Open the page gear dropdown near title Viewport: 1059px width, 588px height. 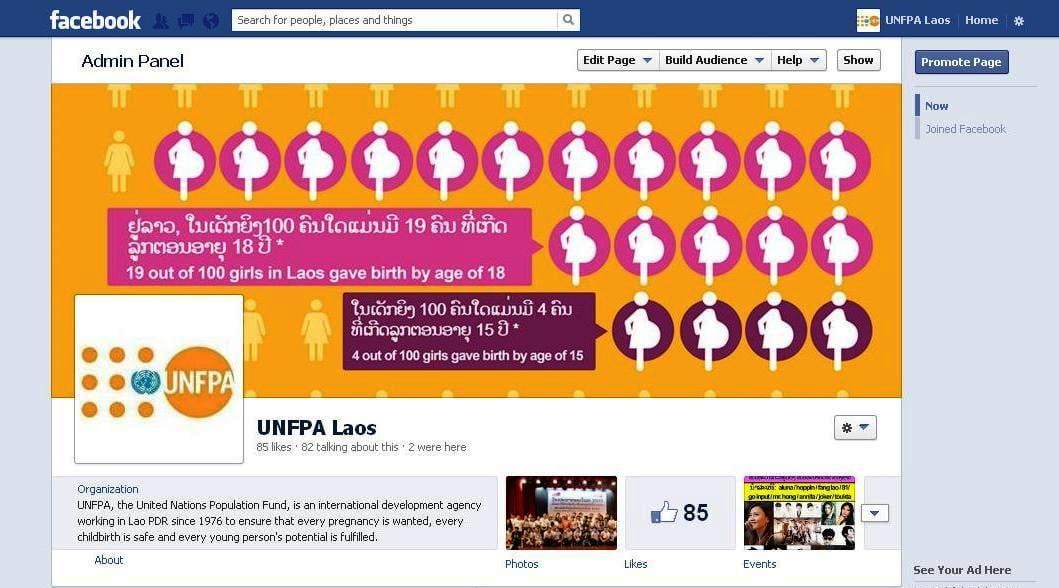(855, 427)
